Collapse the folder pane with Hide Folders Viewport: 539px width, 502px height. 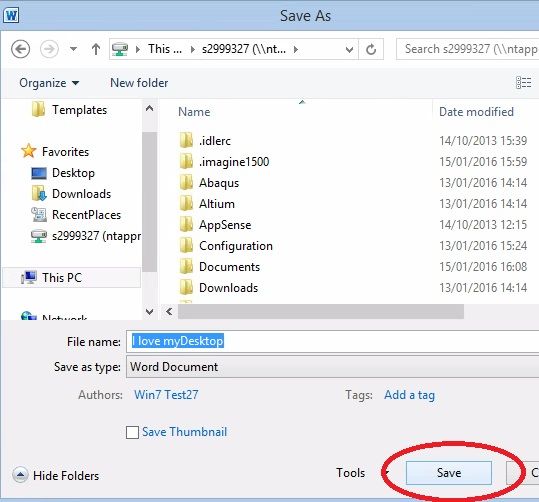pos(56,476)
